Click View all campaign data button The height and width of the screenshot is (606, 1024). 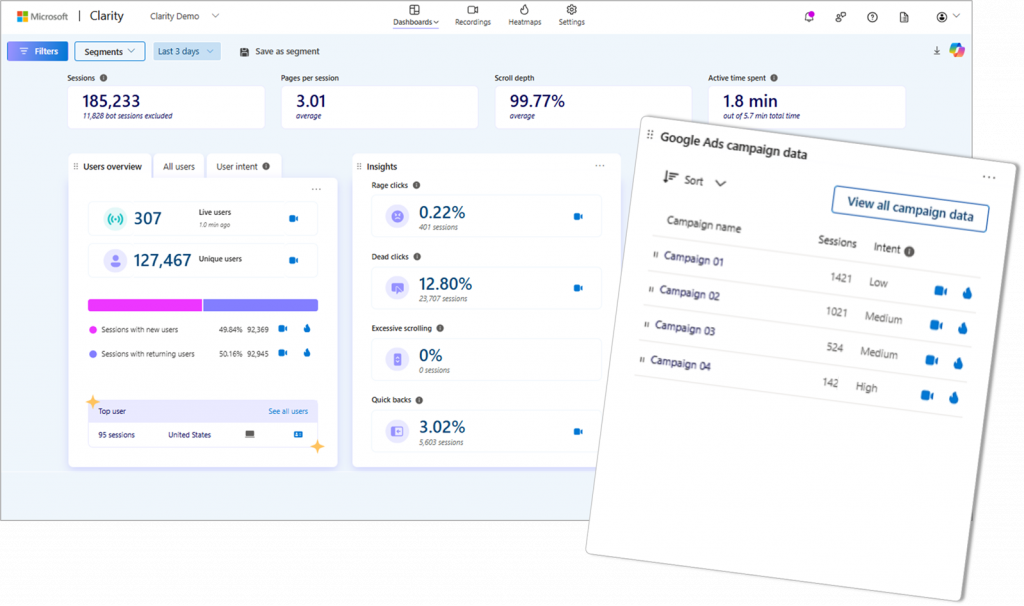(x=910, y=209)
